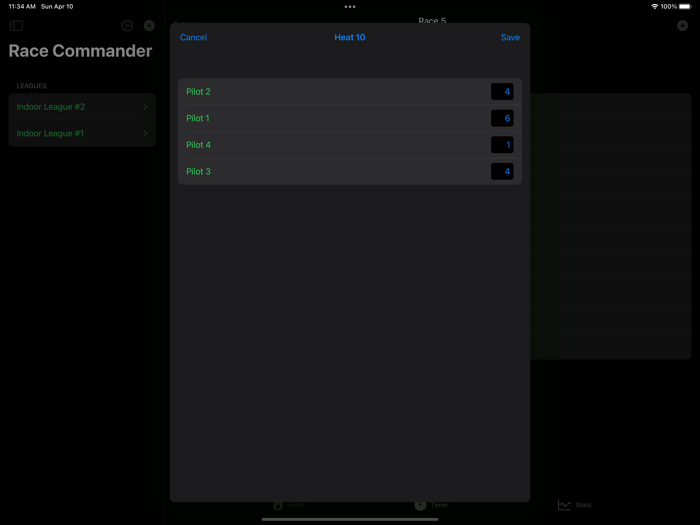Image resolution: width=700 pixels, height=525 pixels.
Task: Save the Heat 10 scores
Action: click(x=510, y=38)
